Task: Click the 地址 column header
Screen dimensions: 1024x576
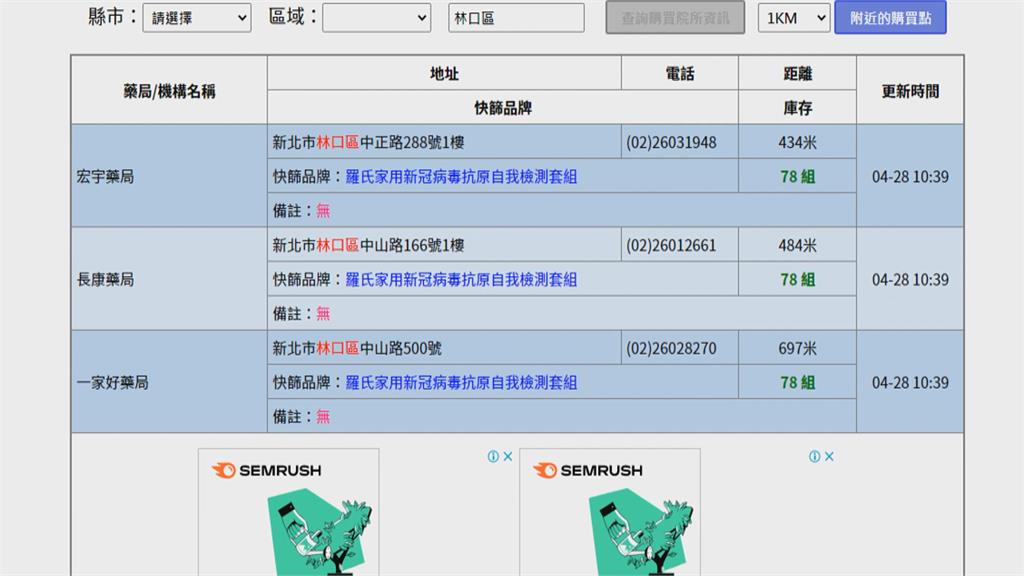Action: [x=444, y=74]
